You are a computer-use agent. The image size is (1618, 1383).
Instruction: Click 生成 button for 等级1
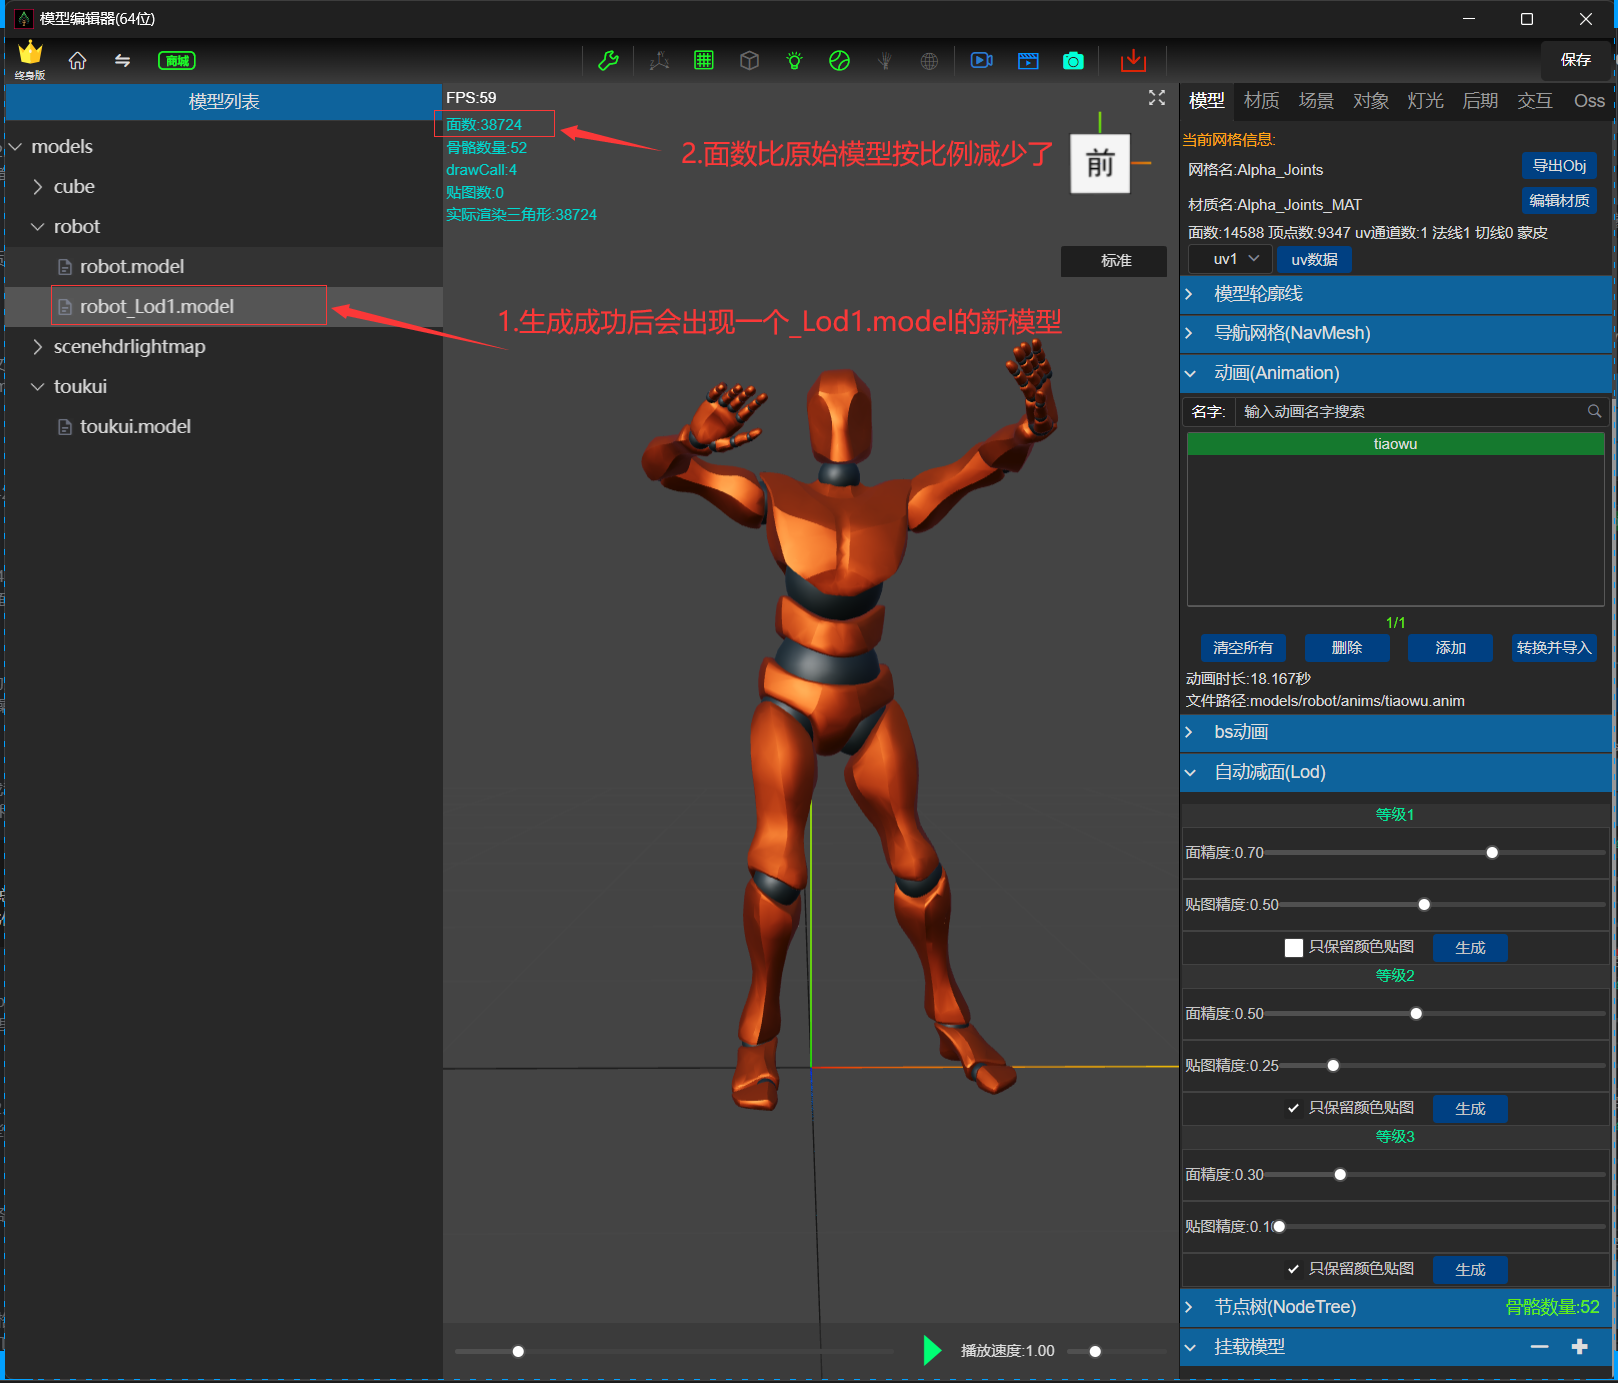pyautogui.click(x=1470, y=948)
